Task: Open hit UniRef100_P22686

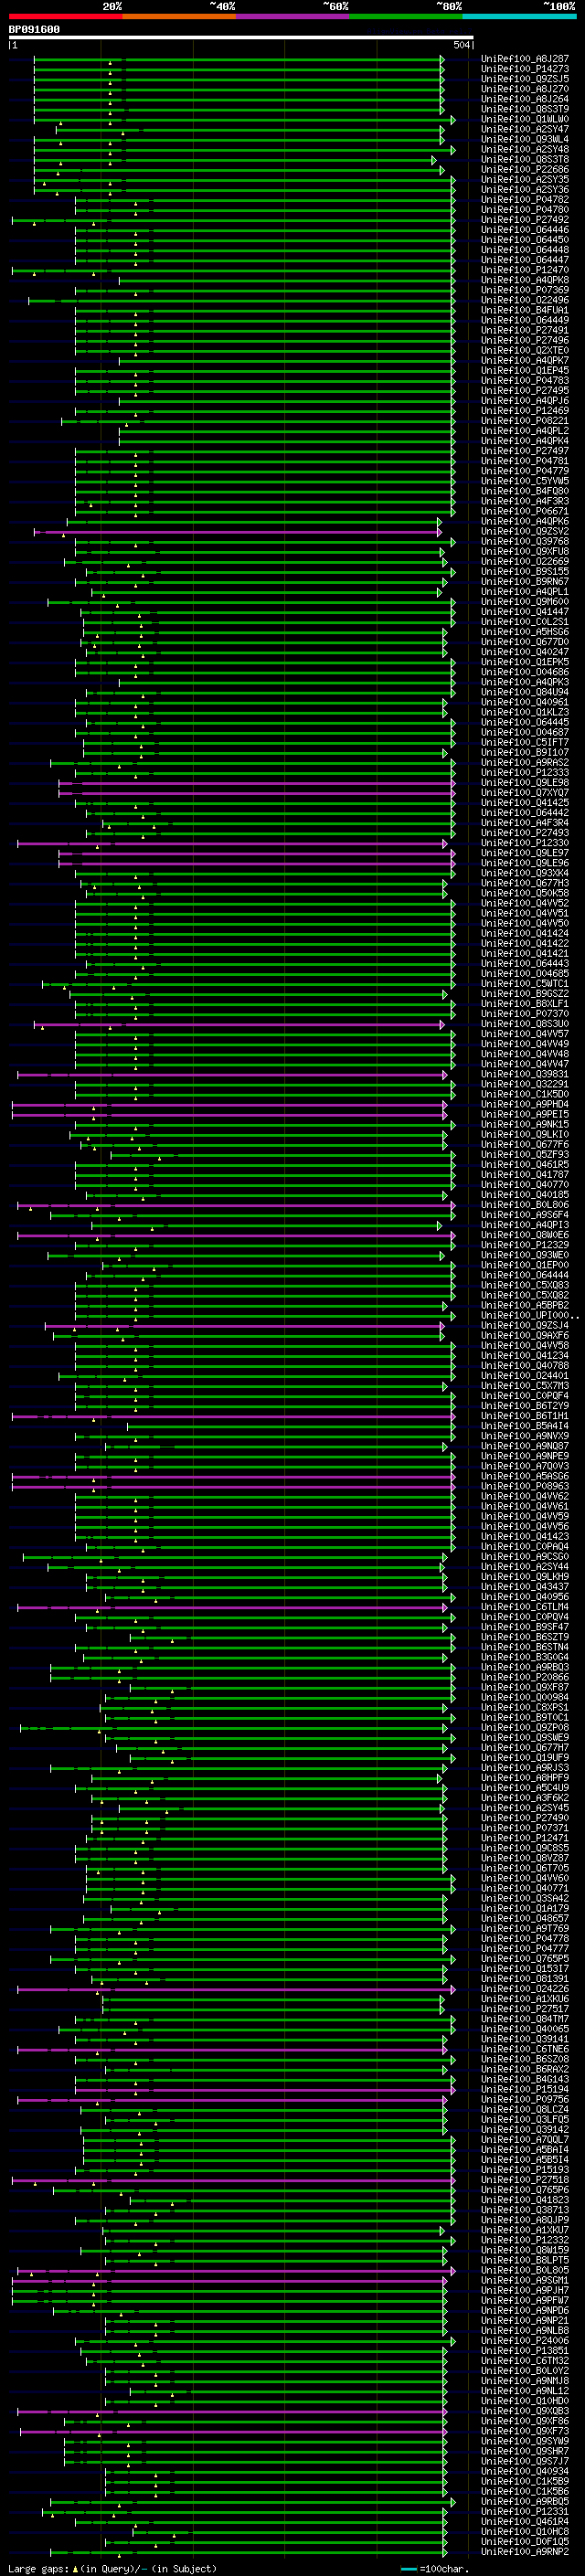Action: 525,170
